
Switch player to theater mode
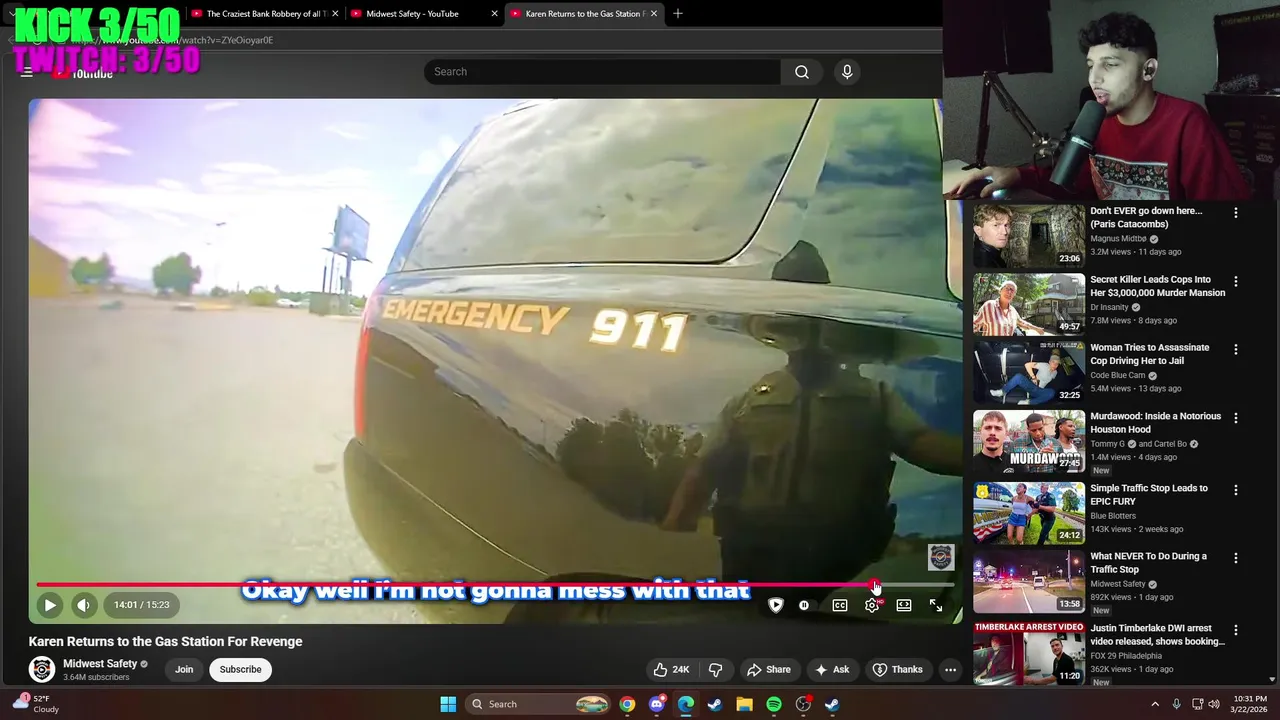point(904,605)
